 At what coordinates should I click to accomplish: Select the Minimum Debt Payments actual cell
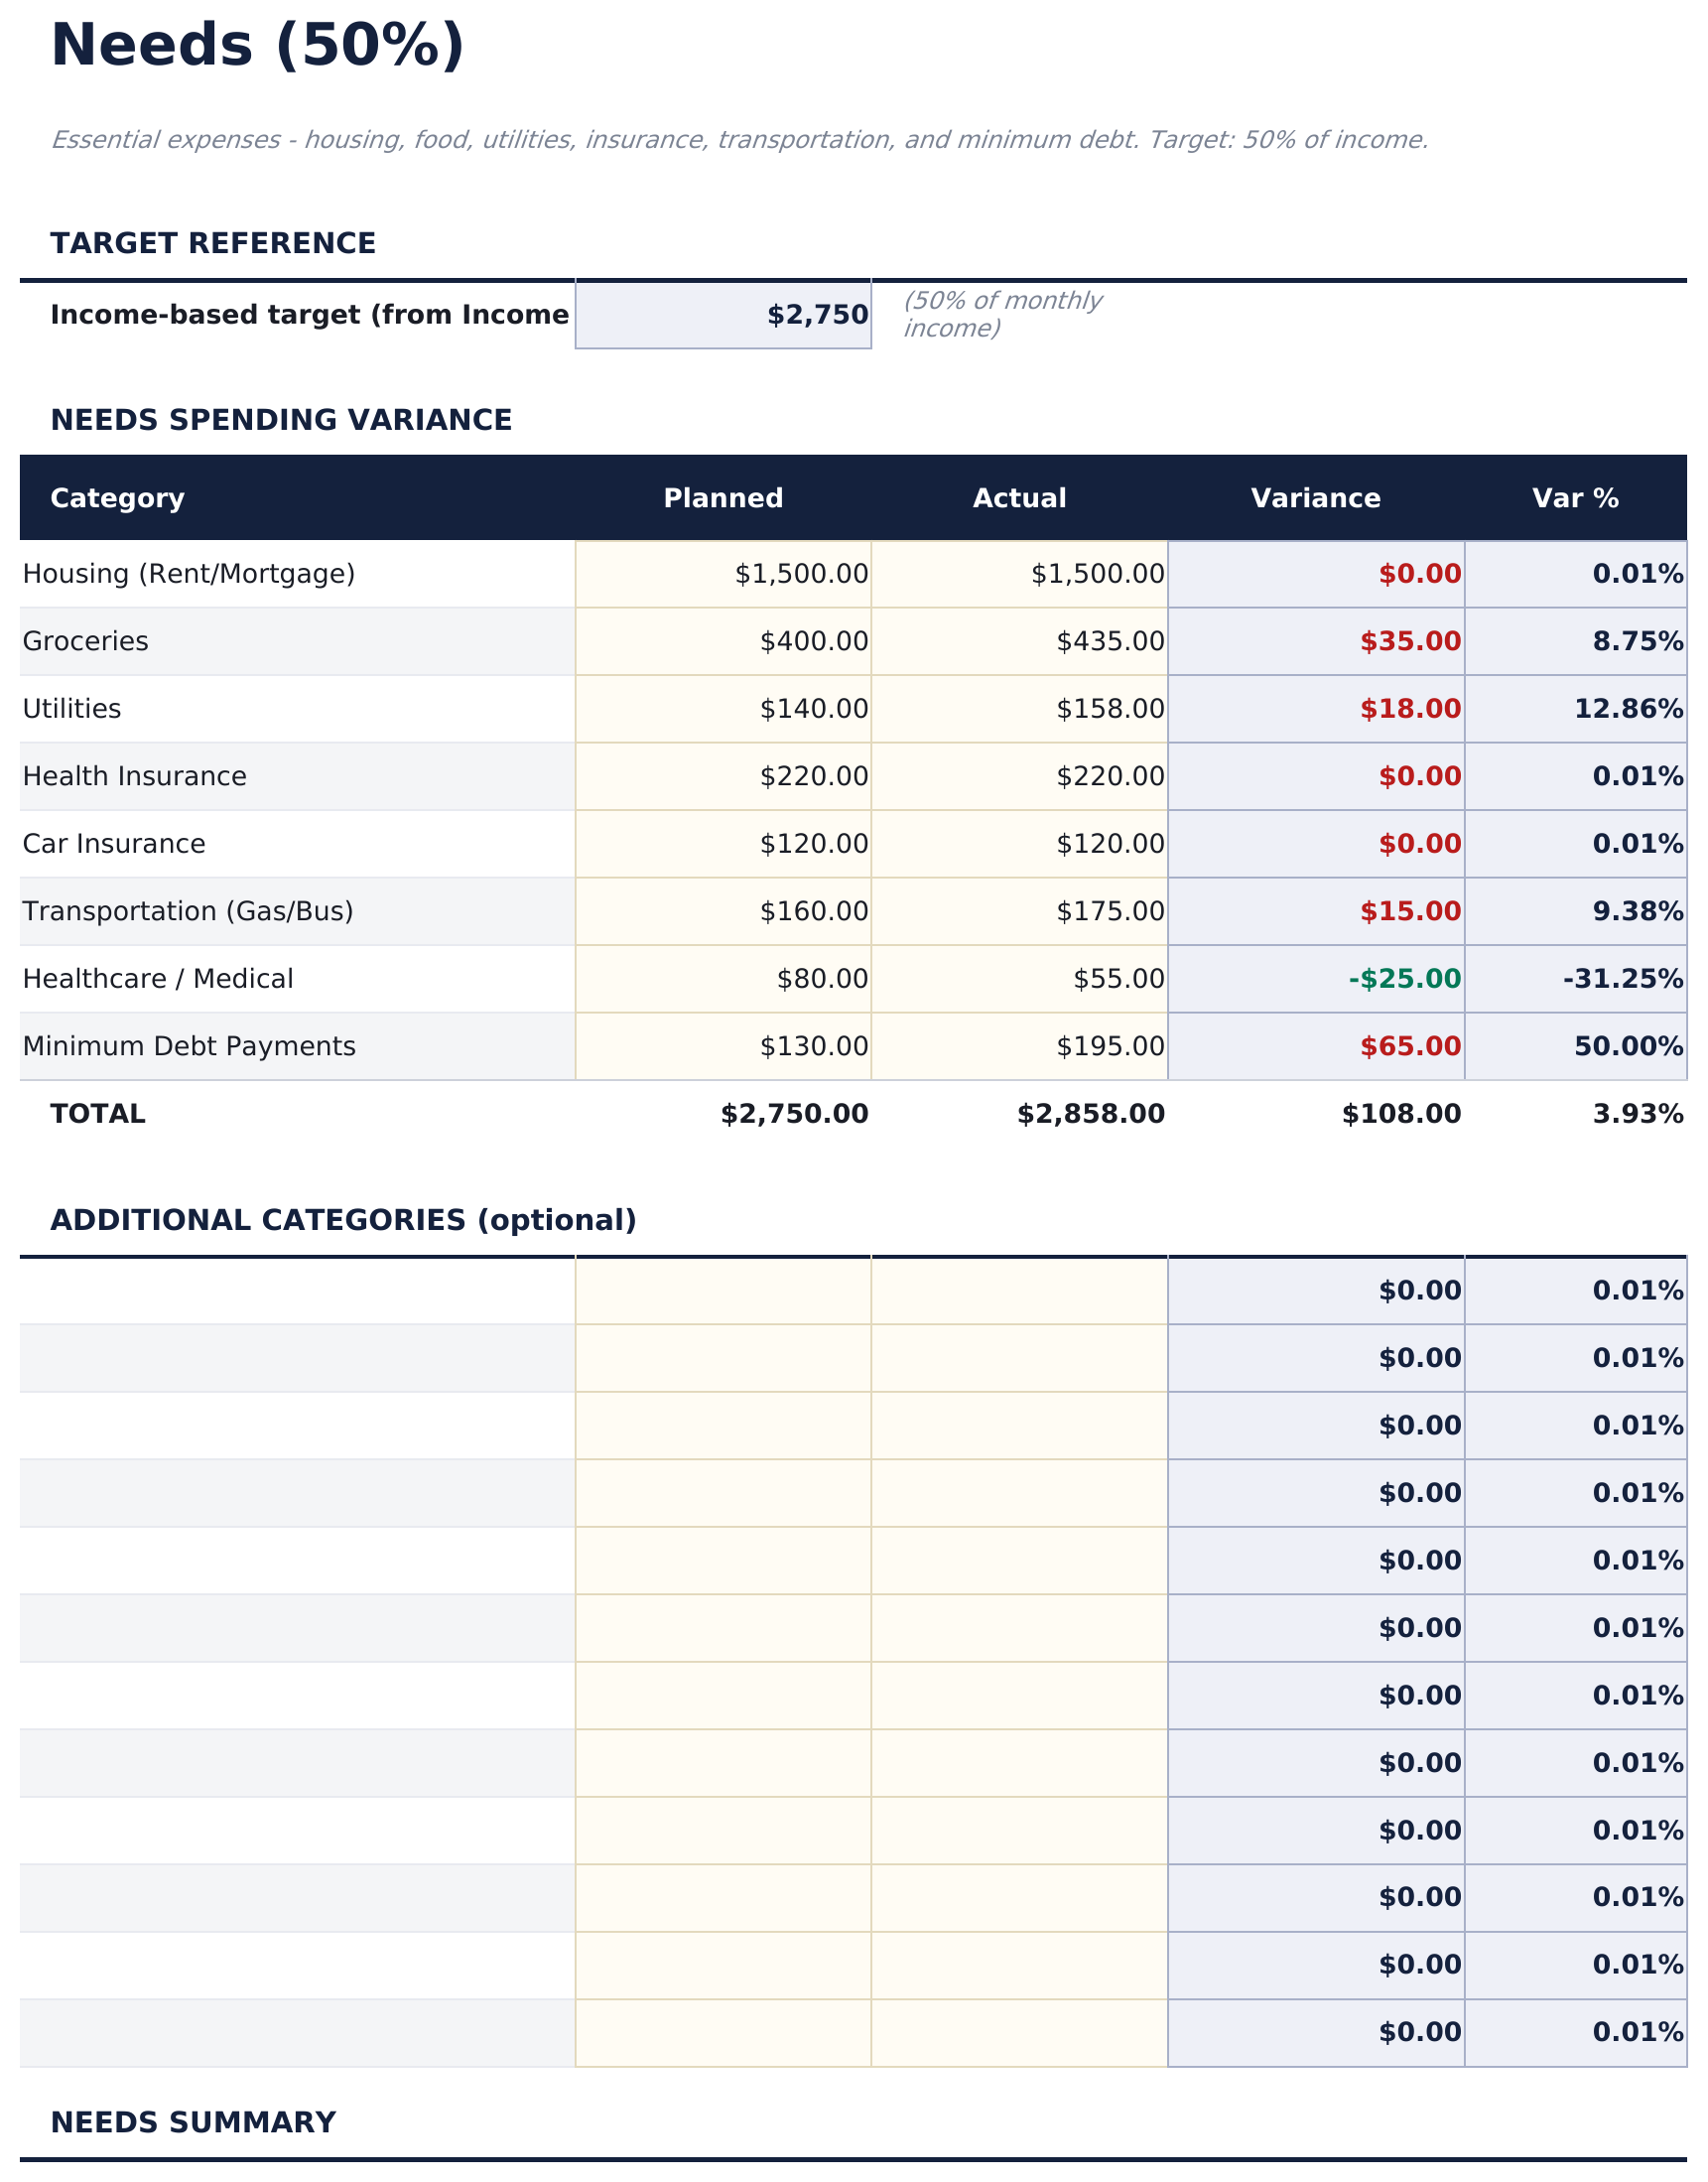tap(1018, 1046)
